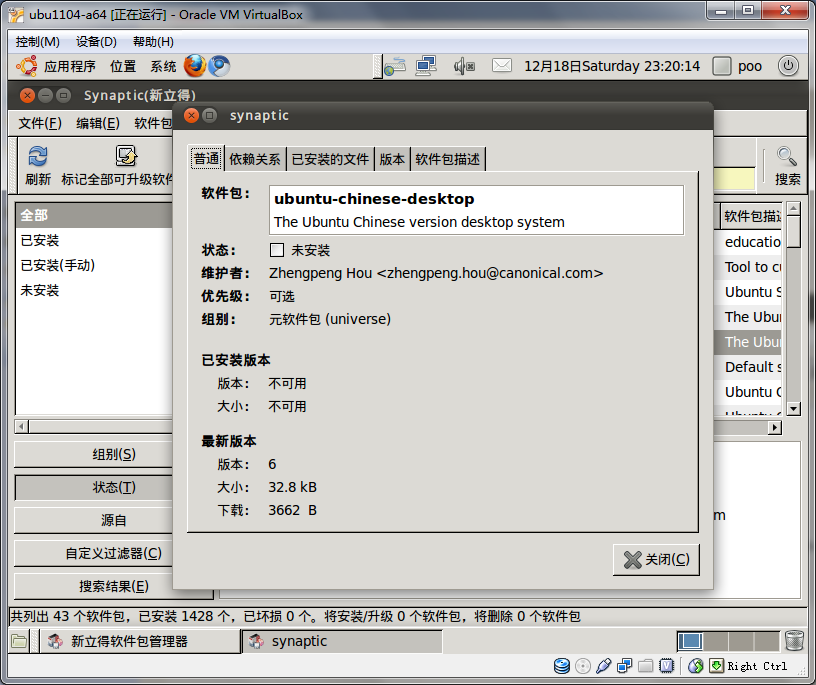
Task: Select 已安装(手动) in the filter list
Action: (x=94, y=265)
